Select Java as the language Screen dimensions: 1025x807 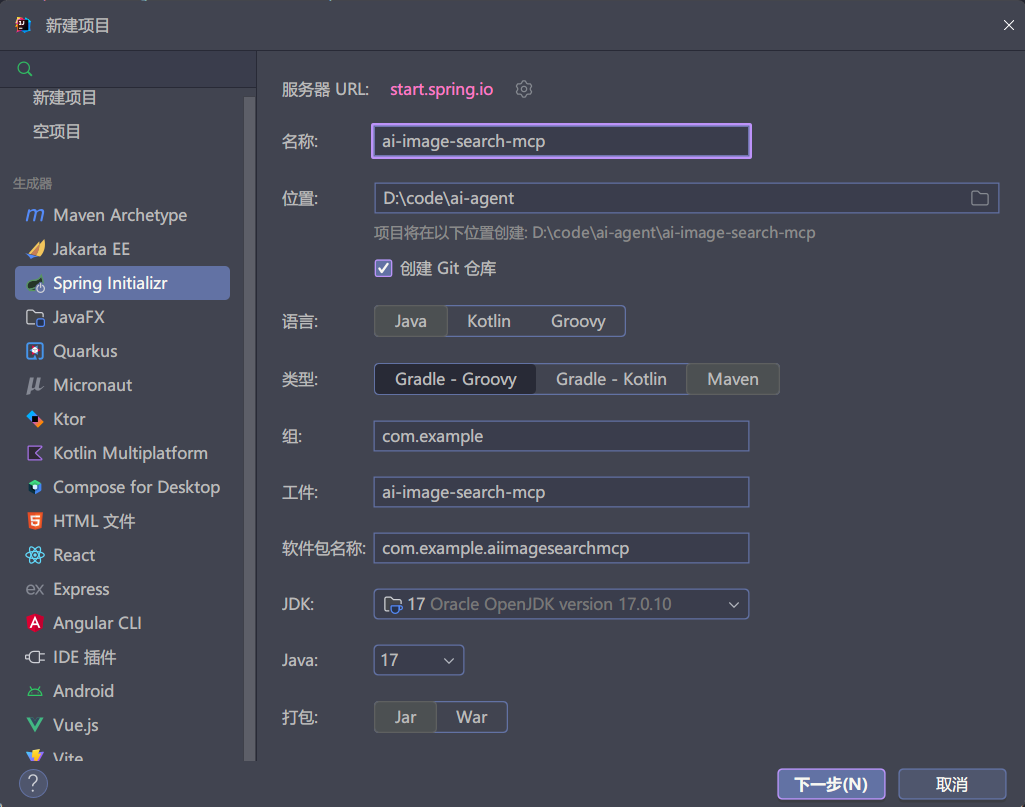tap(411, 321)
